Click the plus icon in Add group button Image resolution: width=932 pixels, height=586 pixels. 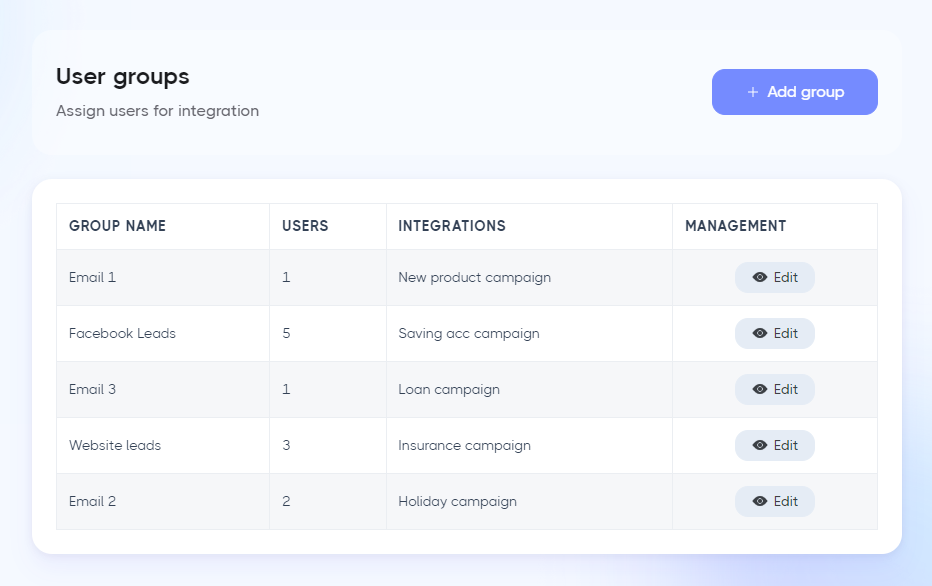pyautogui.click(x=752, y=92)
